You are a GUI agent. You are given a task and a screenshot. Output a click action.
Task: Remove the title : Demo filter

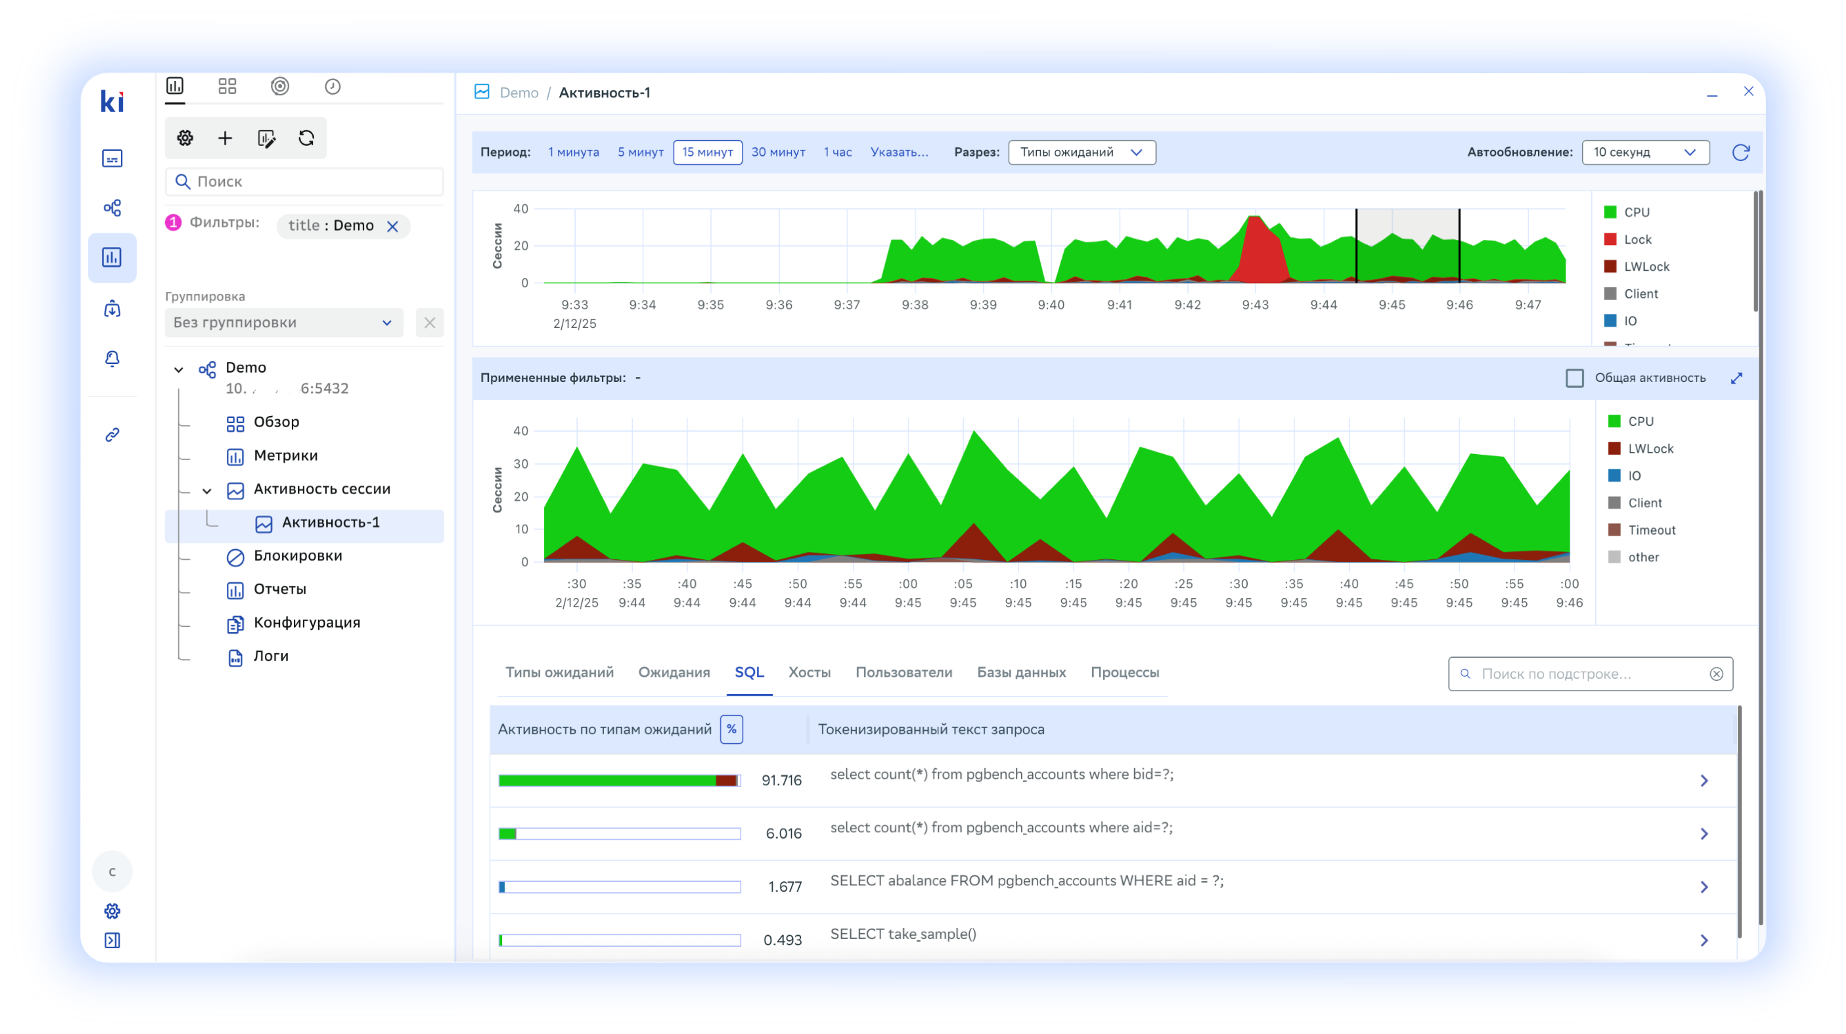click(x=393, y=226)
